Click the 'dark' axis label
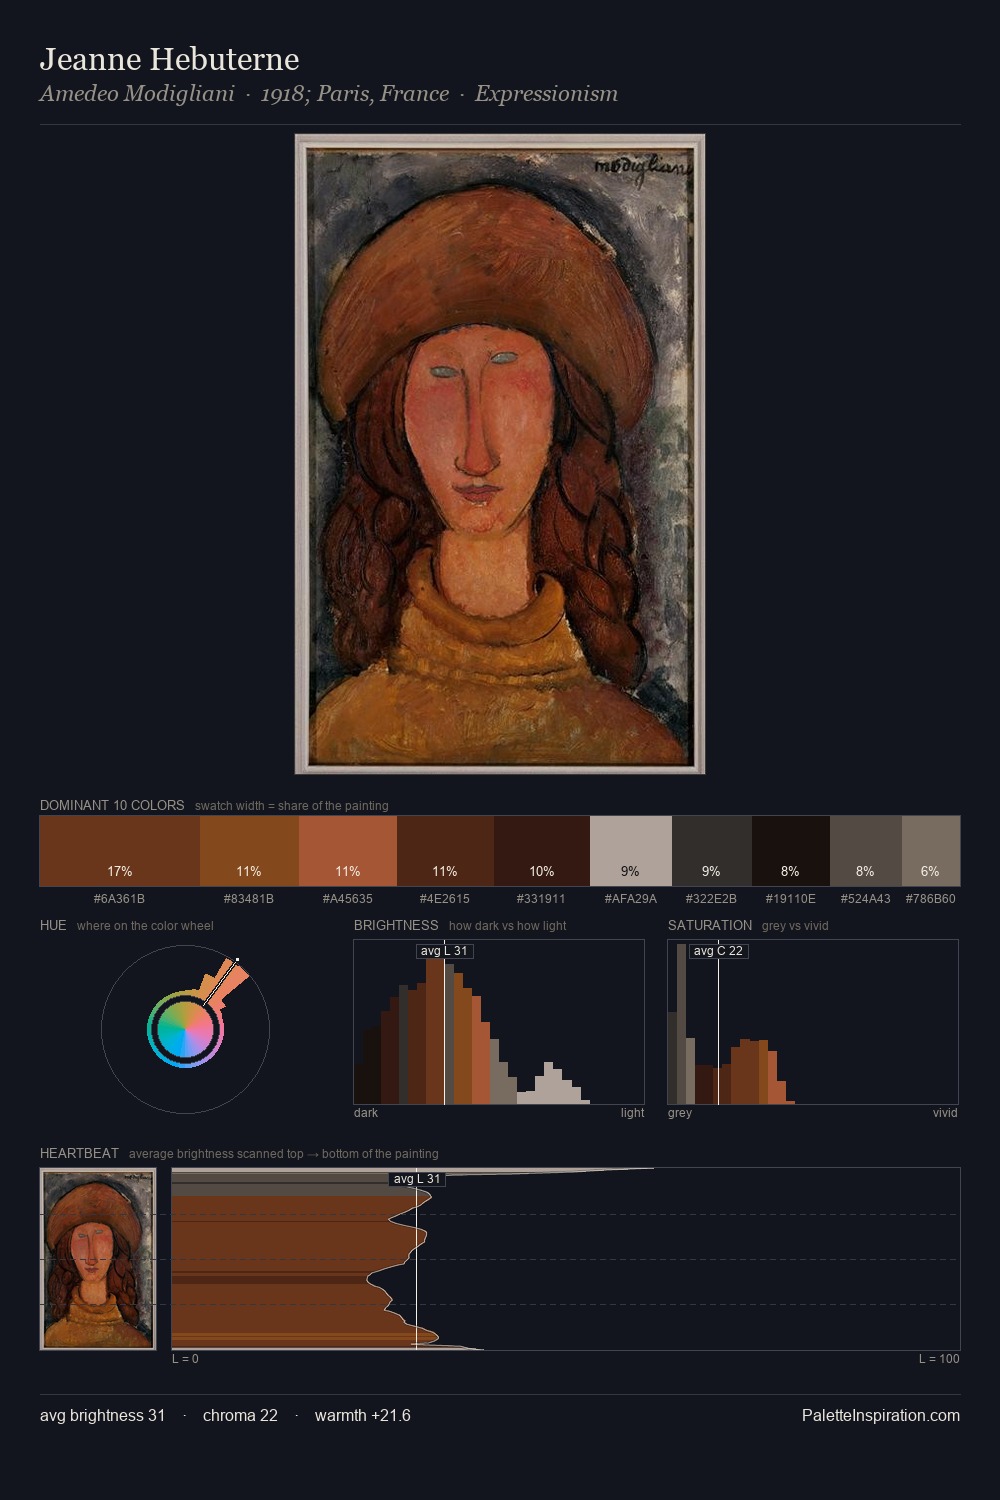The width and height of the screenshot is (1000, 1500). coord(366,1113)
